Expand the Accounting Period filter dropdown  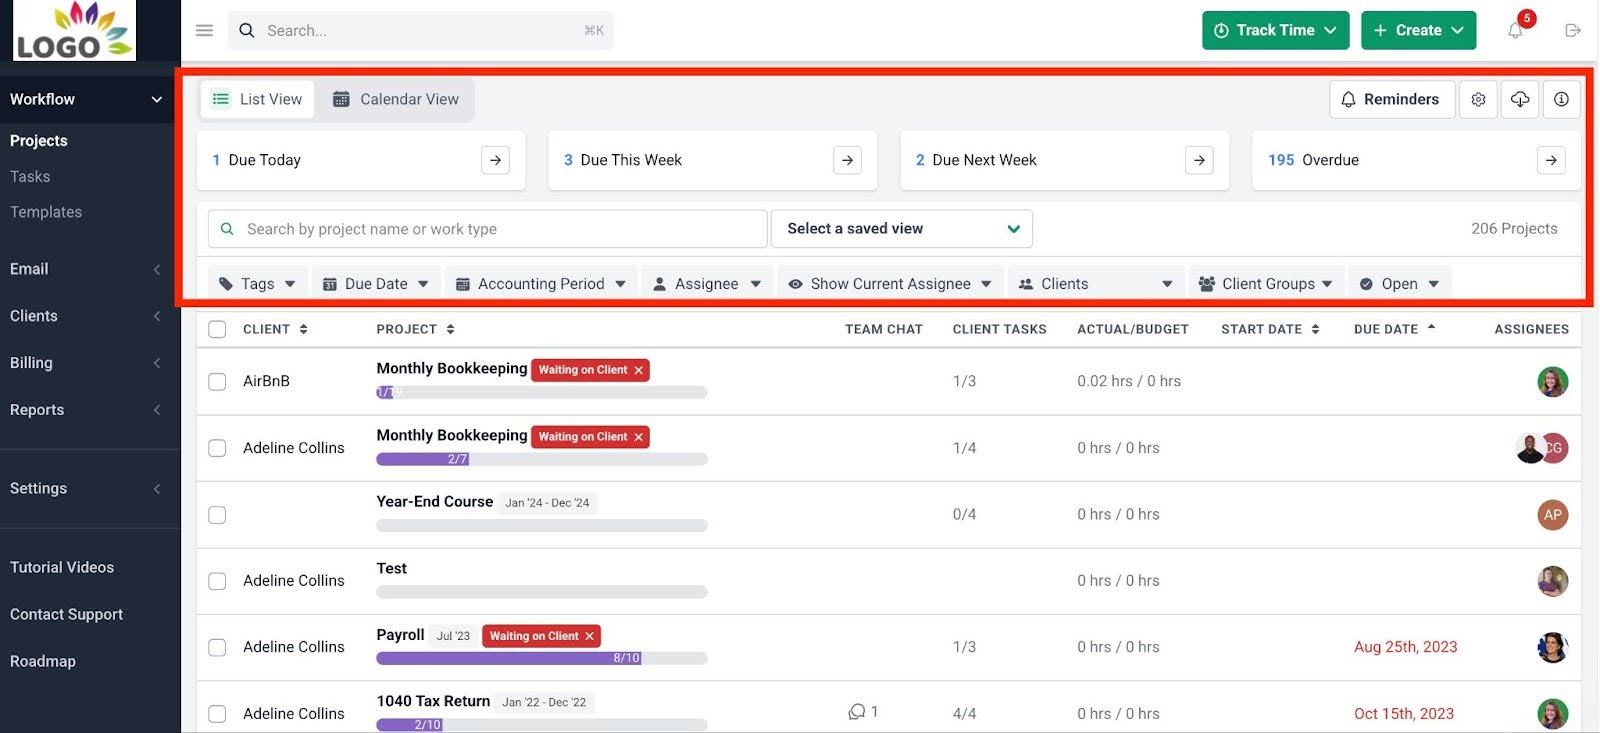[x=540, y=284]
